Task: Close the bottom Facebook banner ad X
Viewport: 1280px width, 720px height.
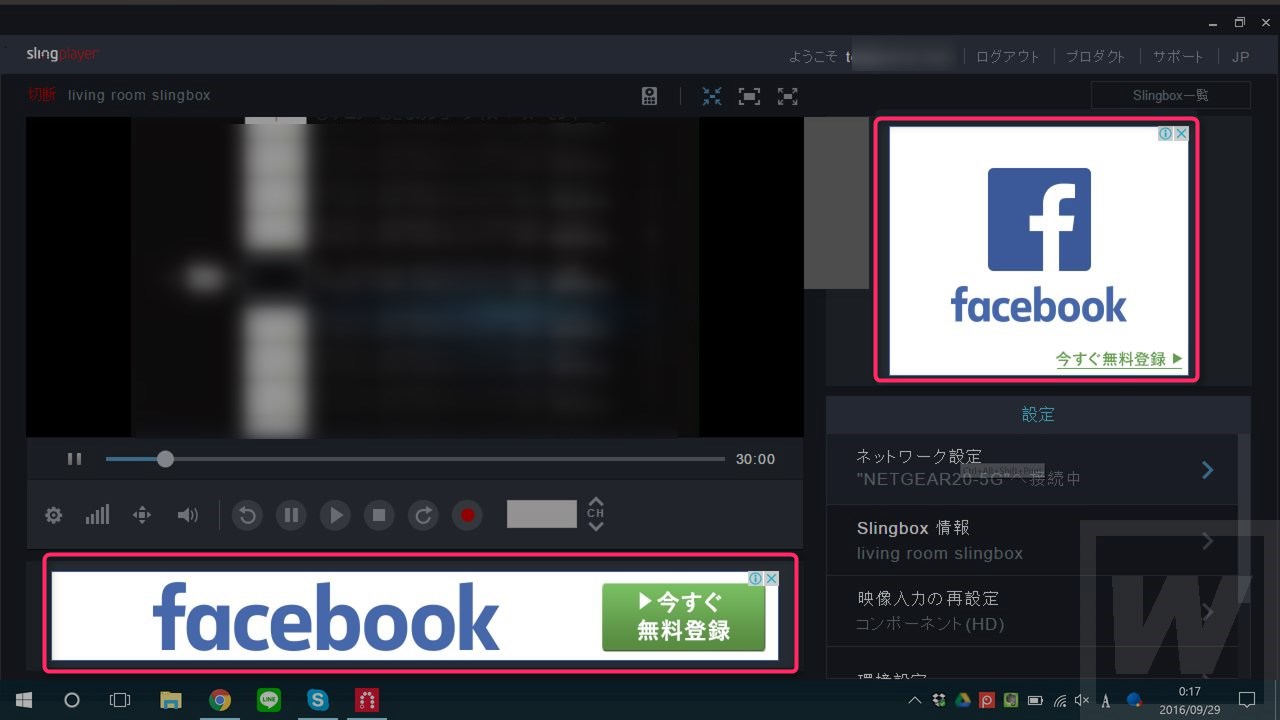Action: [x=771, y=579]
